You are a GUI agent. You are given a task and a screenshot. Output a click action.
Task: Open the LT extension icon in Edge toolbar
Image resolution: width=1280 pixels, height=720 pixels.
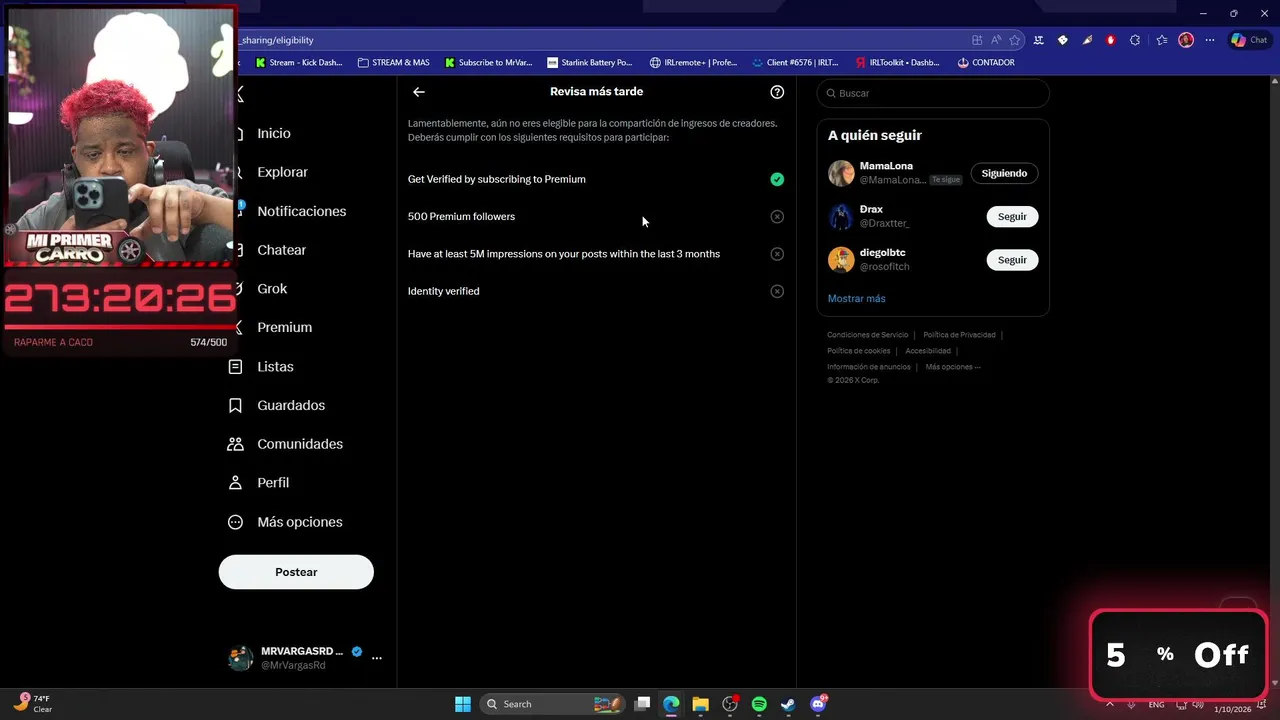click(1039, 40)
